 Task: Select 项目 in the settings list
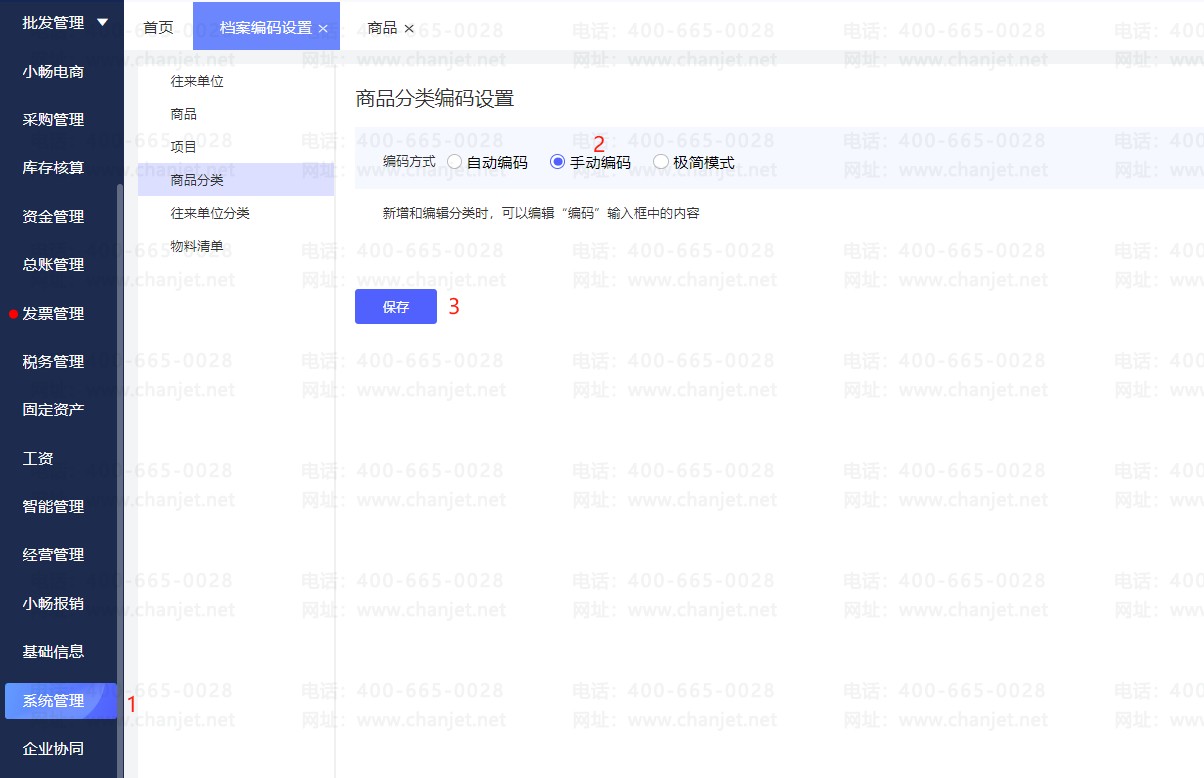click(184, 147)
